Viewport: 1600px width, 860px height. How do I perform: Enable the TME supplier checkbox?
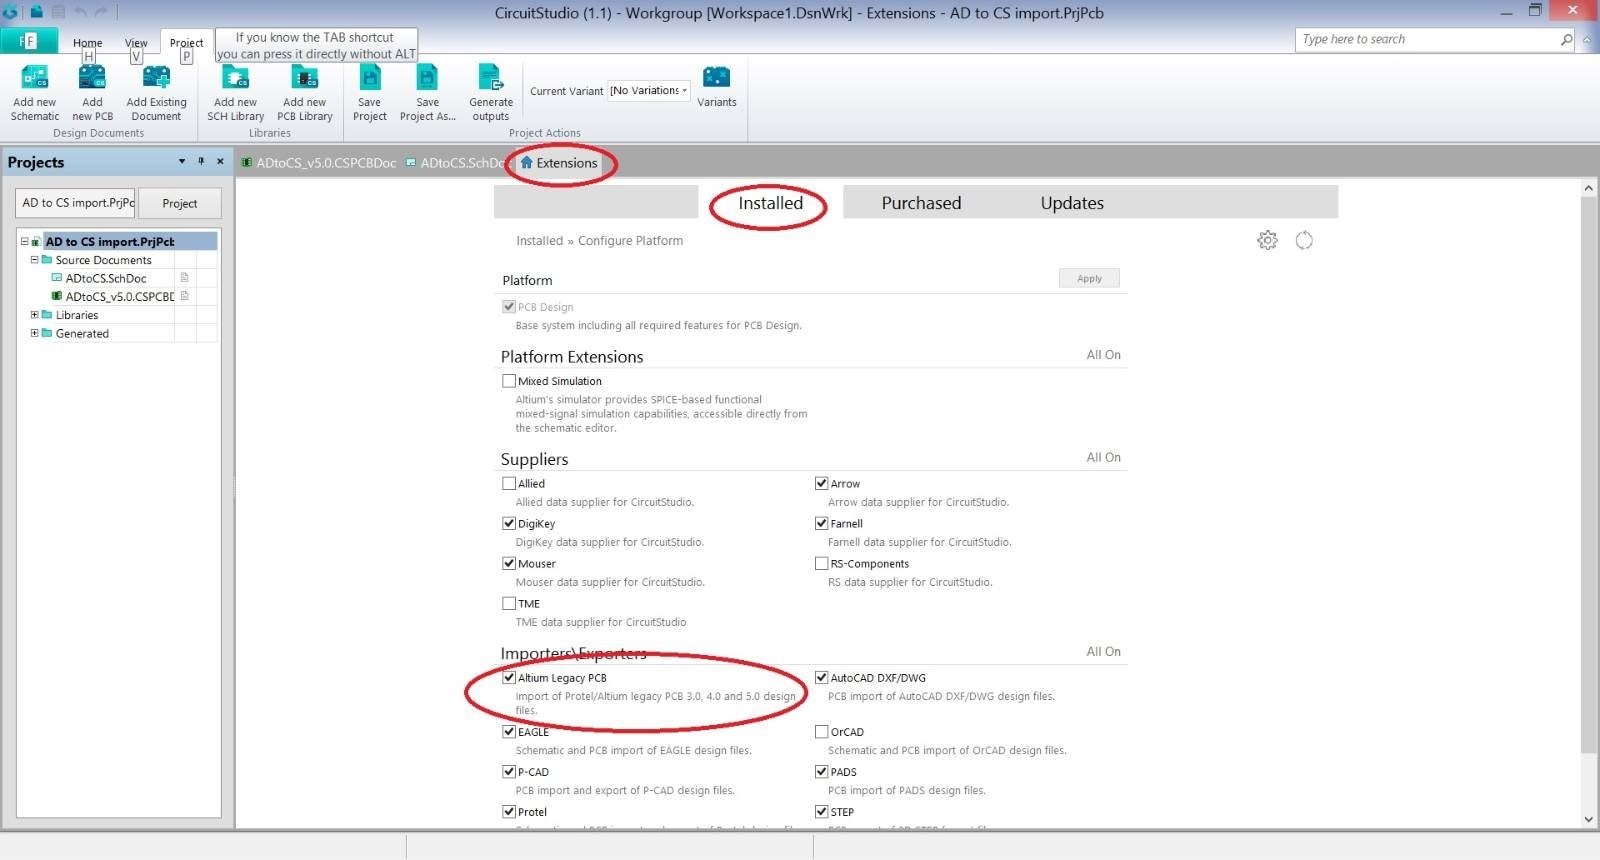click(509, 603)
